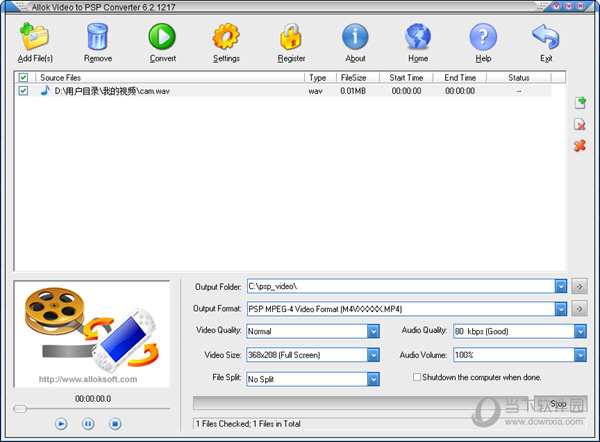Screen dimensions: 600x442
Task: Start conversion with the Convert icon
Action: (x=162, y=36)
